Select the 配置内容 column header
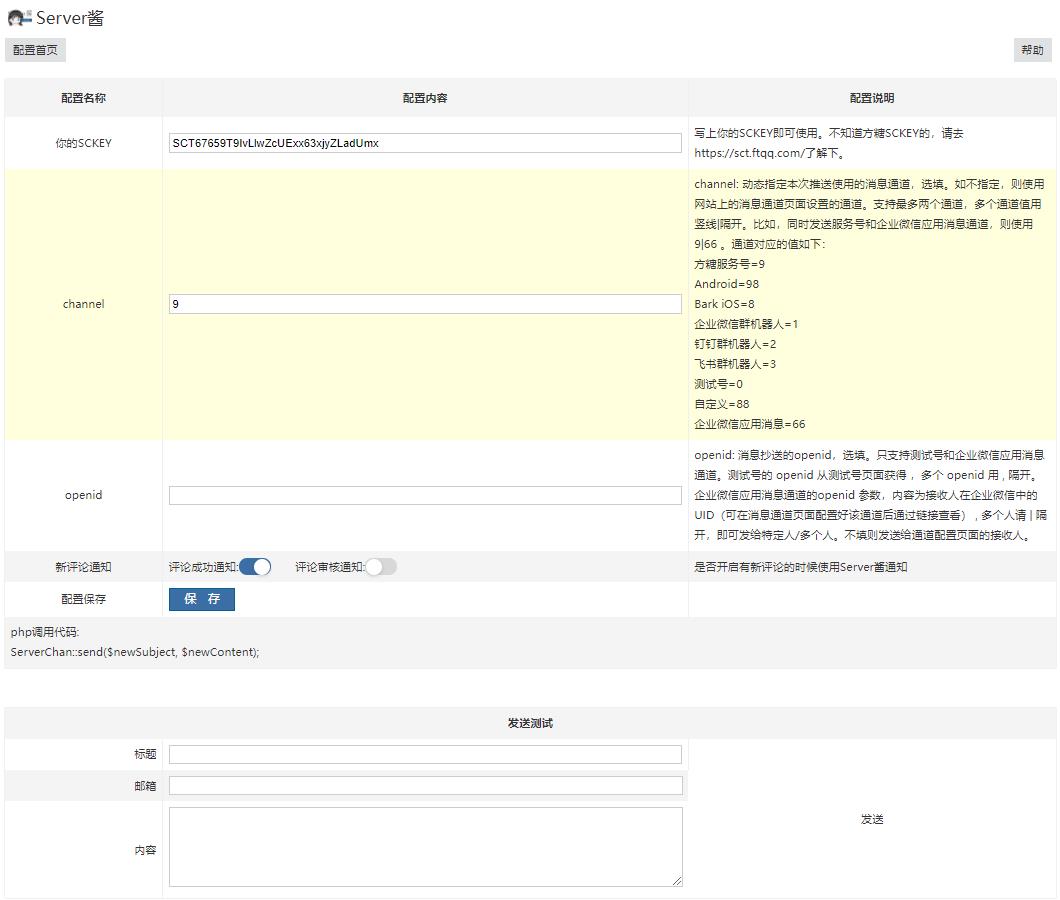Image resolution: width=1060 pixels, height=900 pixels. click(x=425, y=98)
